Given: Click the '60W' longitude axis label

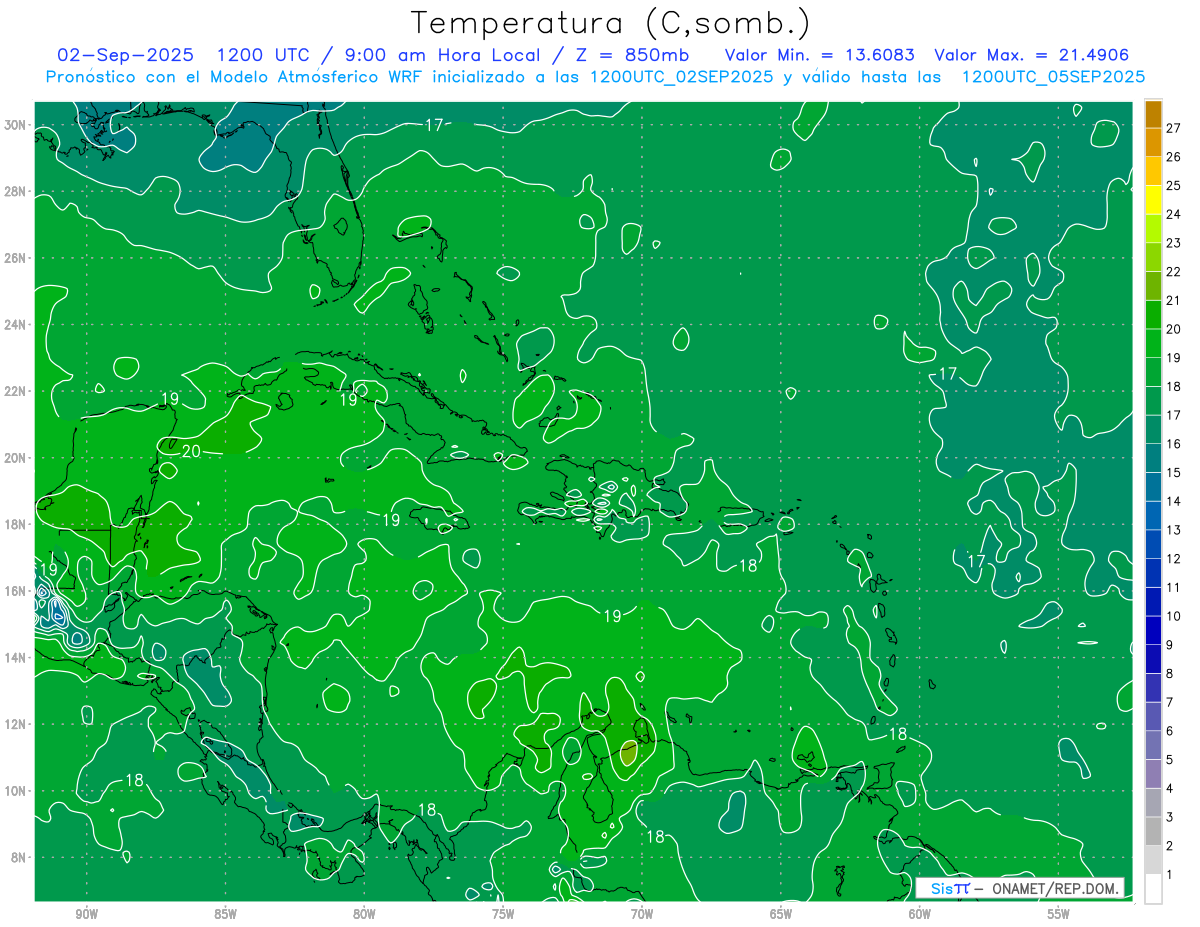Looking at the screenshot, I should [x=920, y=914].
